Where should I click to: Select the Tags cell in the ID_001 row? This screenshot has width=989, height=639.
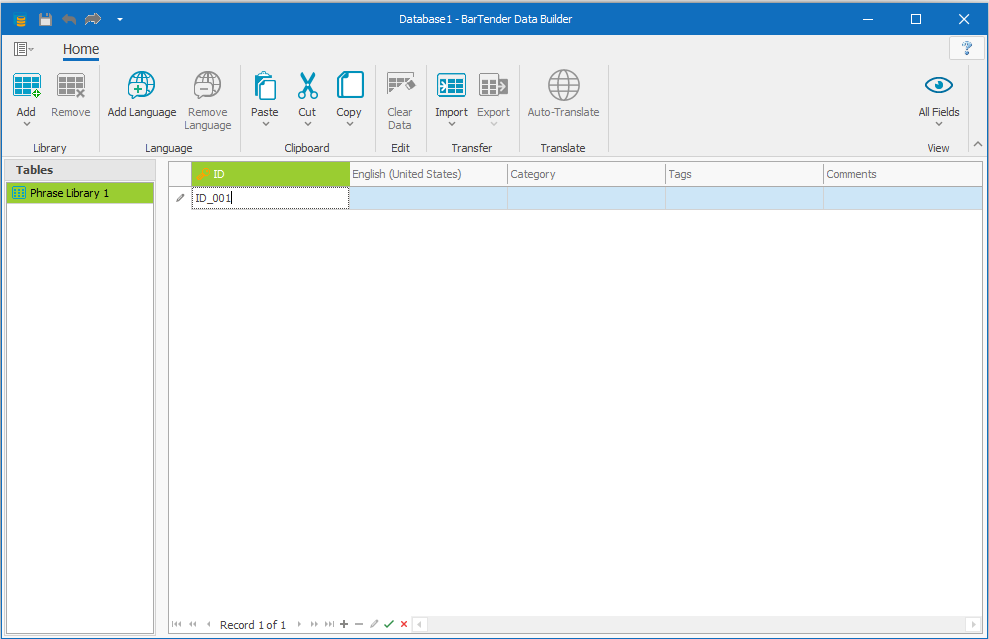tap(744, 198)
